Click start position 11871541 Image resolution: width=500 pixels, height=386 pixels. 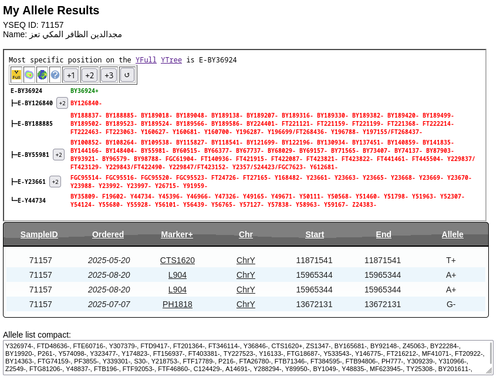pyautogui.click(x=314, y=260)
